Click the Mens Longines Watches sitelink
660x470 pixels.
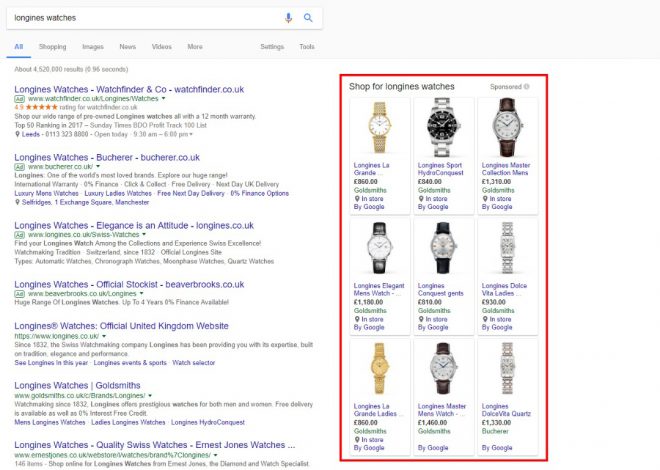coord(50,422)
